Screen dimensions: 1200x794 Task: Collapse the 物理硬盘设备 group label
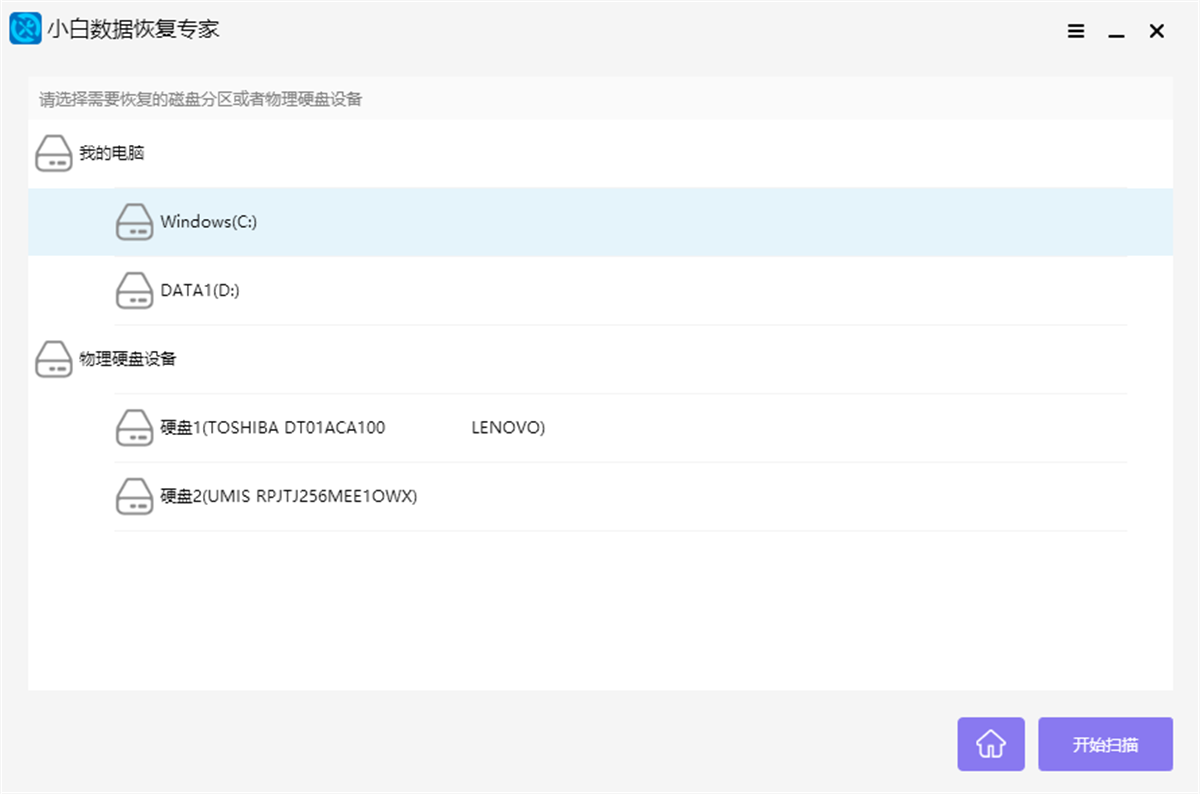(x=128, y=359)
